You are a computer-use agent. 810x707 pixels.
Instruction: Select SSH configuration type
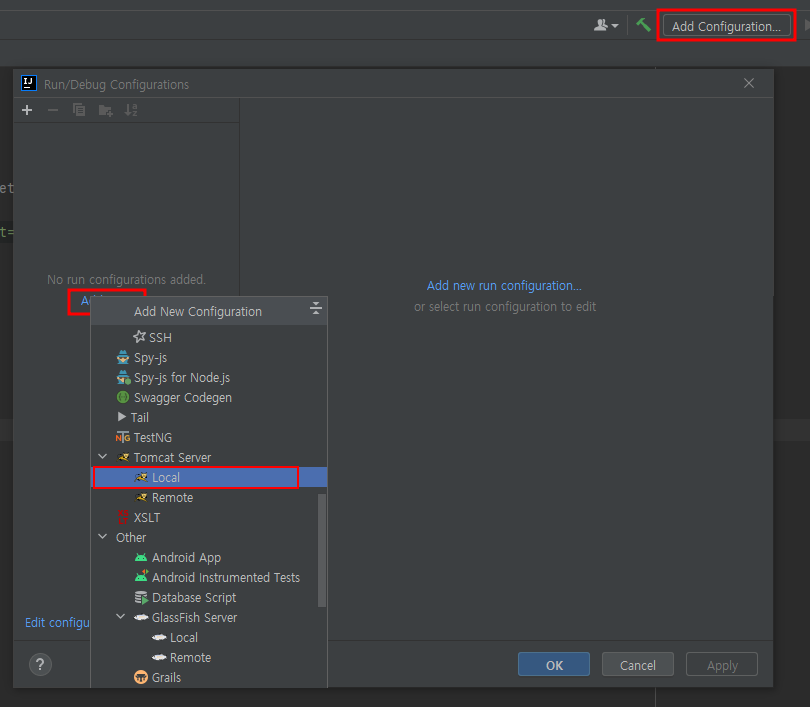[x=209, y=337]
